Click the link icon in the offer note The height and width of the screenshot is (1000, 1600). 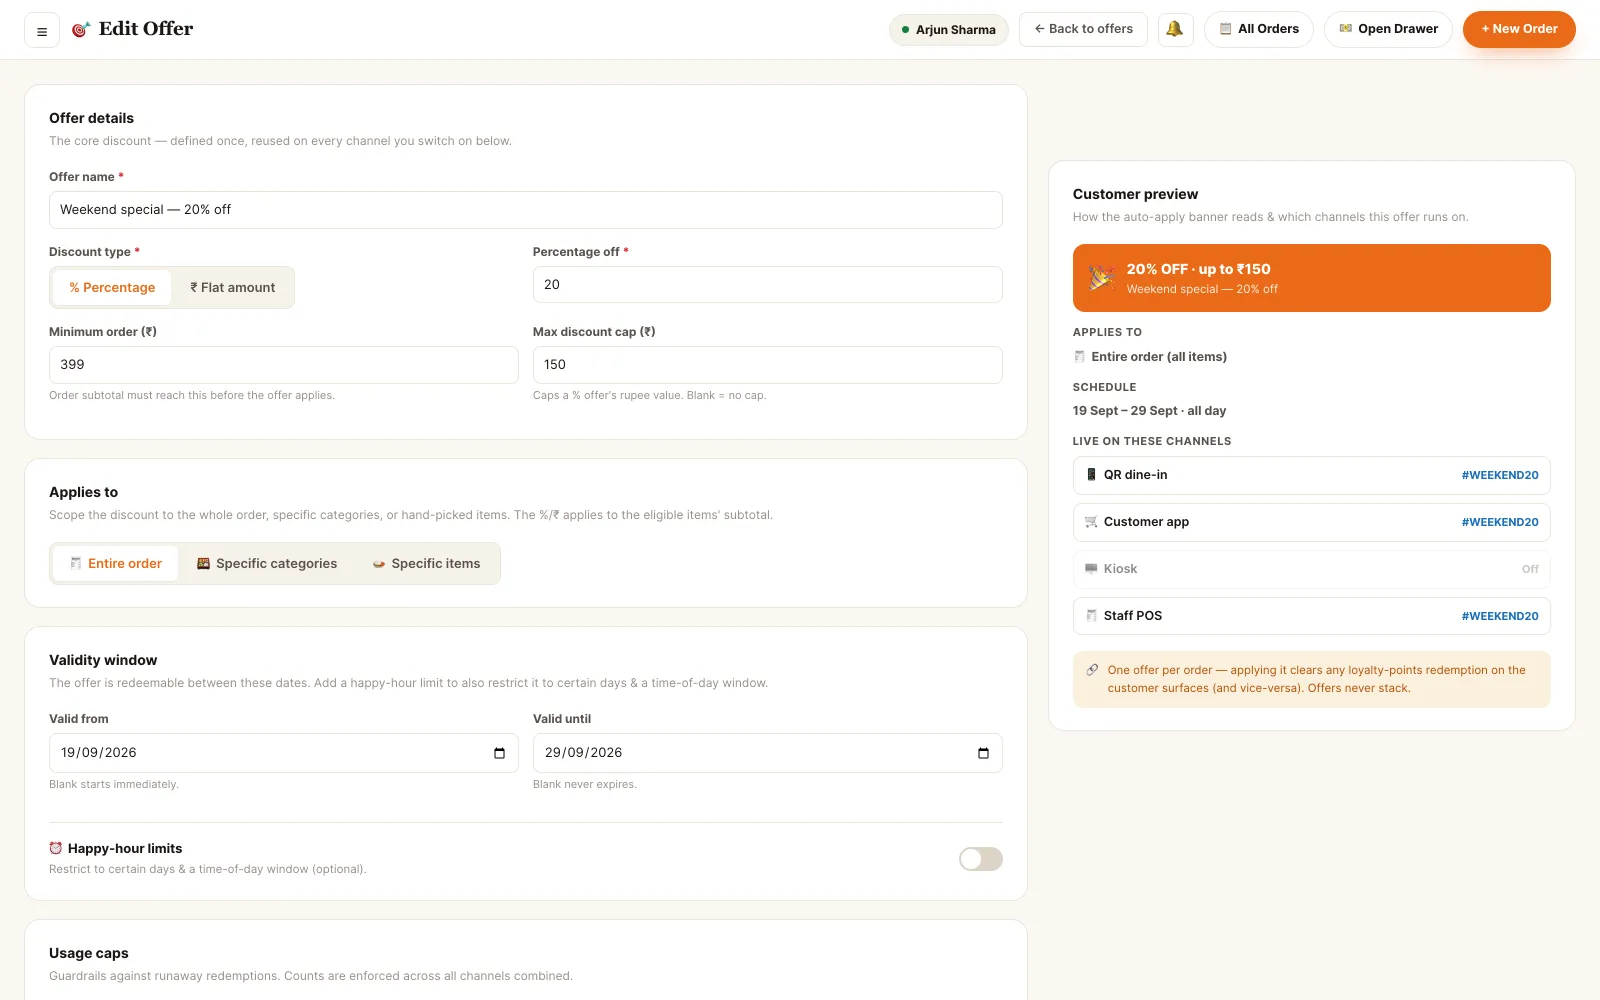[1092, 670]
